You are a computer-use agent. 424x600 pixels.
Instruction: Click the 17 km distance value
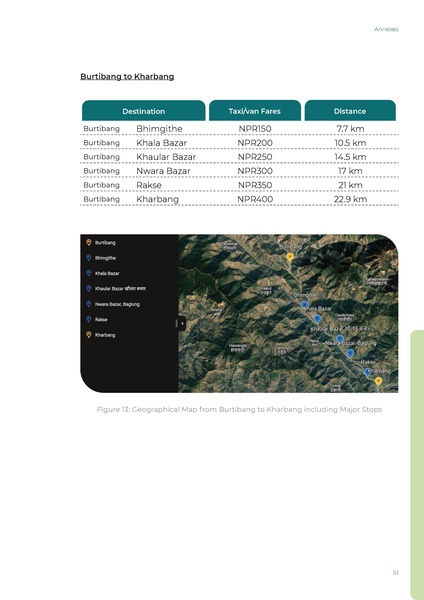[x=350, y=171]
